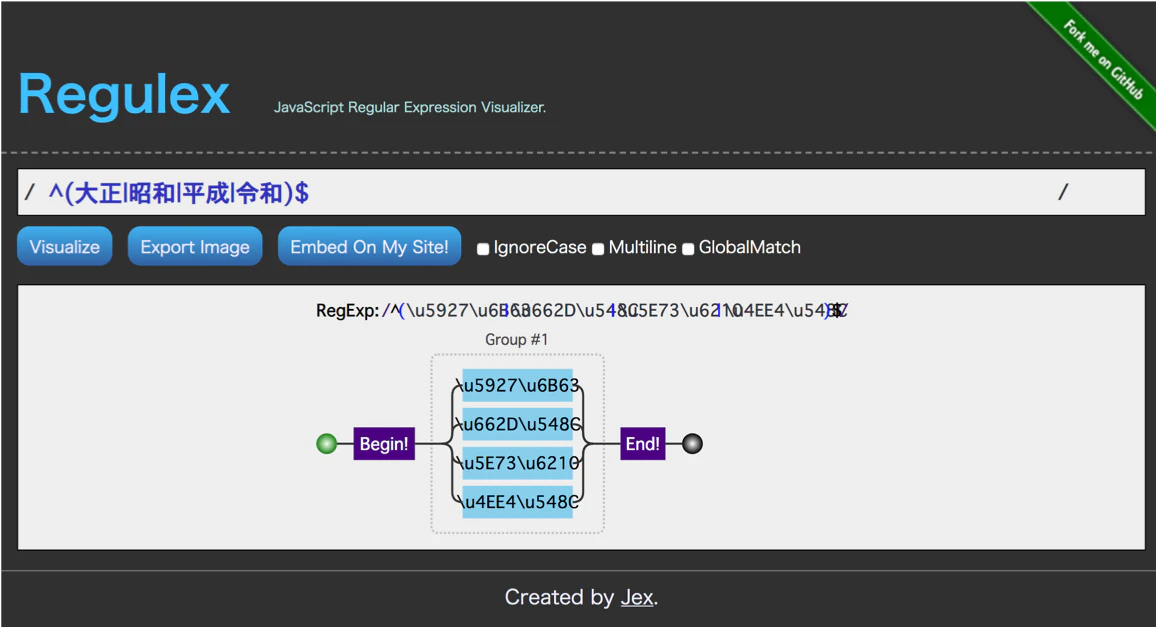Select the \u5927\u6B63 branch node

point(518,385)
